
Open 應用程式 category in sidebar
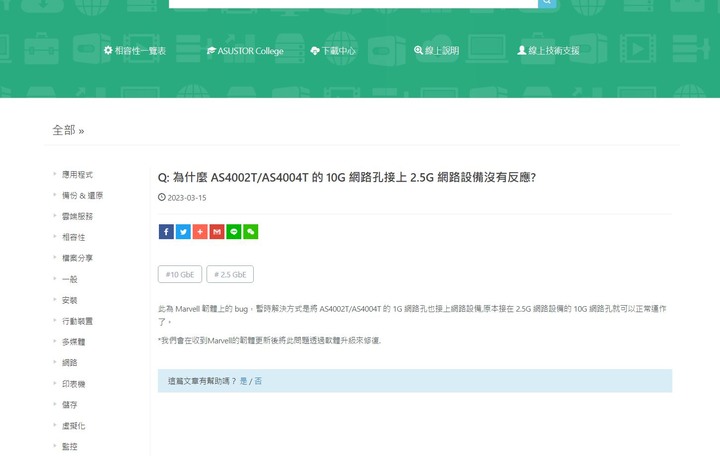click(x=77, y=175)
